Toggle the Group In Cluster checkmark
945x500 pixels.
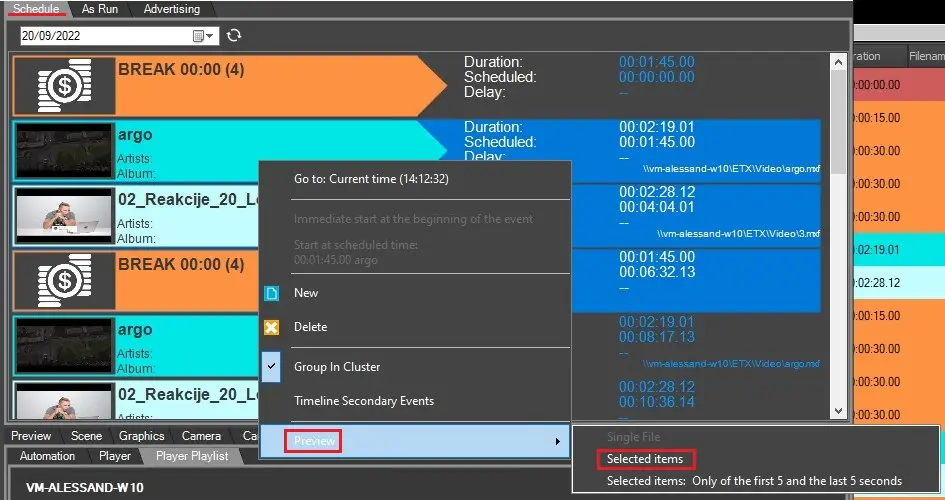point(271,367)
